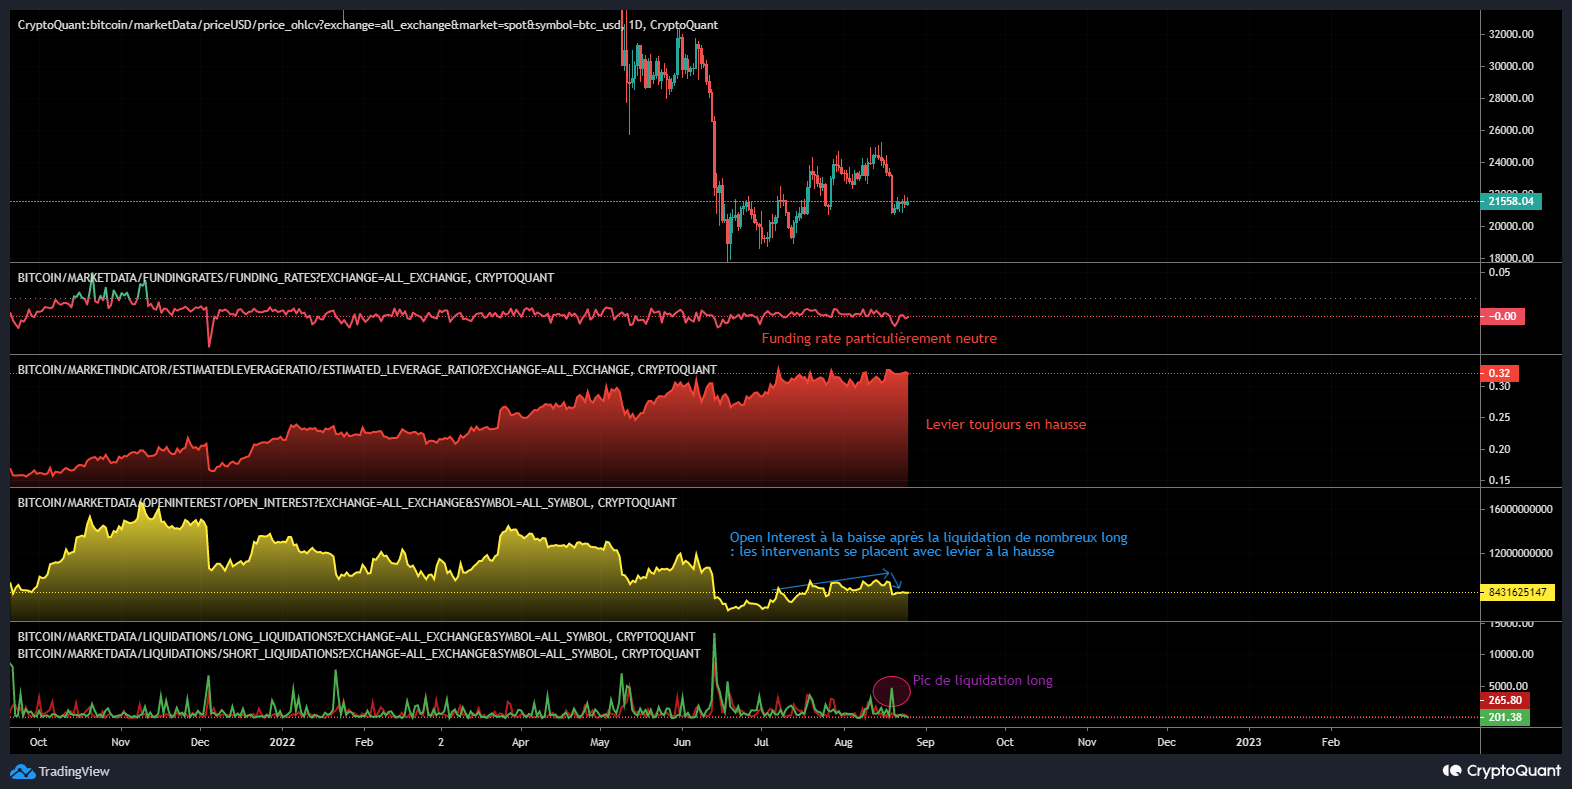Click the Dec label before 2022

[x=200, y=742]
